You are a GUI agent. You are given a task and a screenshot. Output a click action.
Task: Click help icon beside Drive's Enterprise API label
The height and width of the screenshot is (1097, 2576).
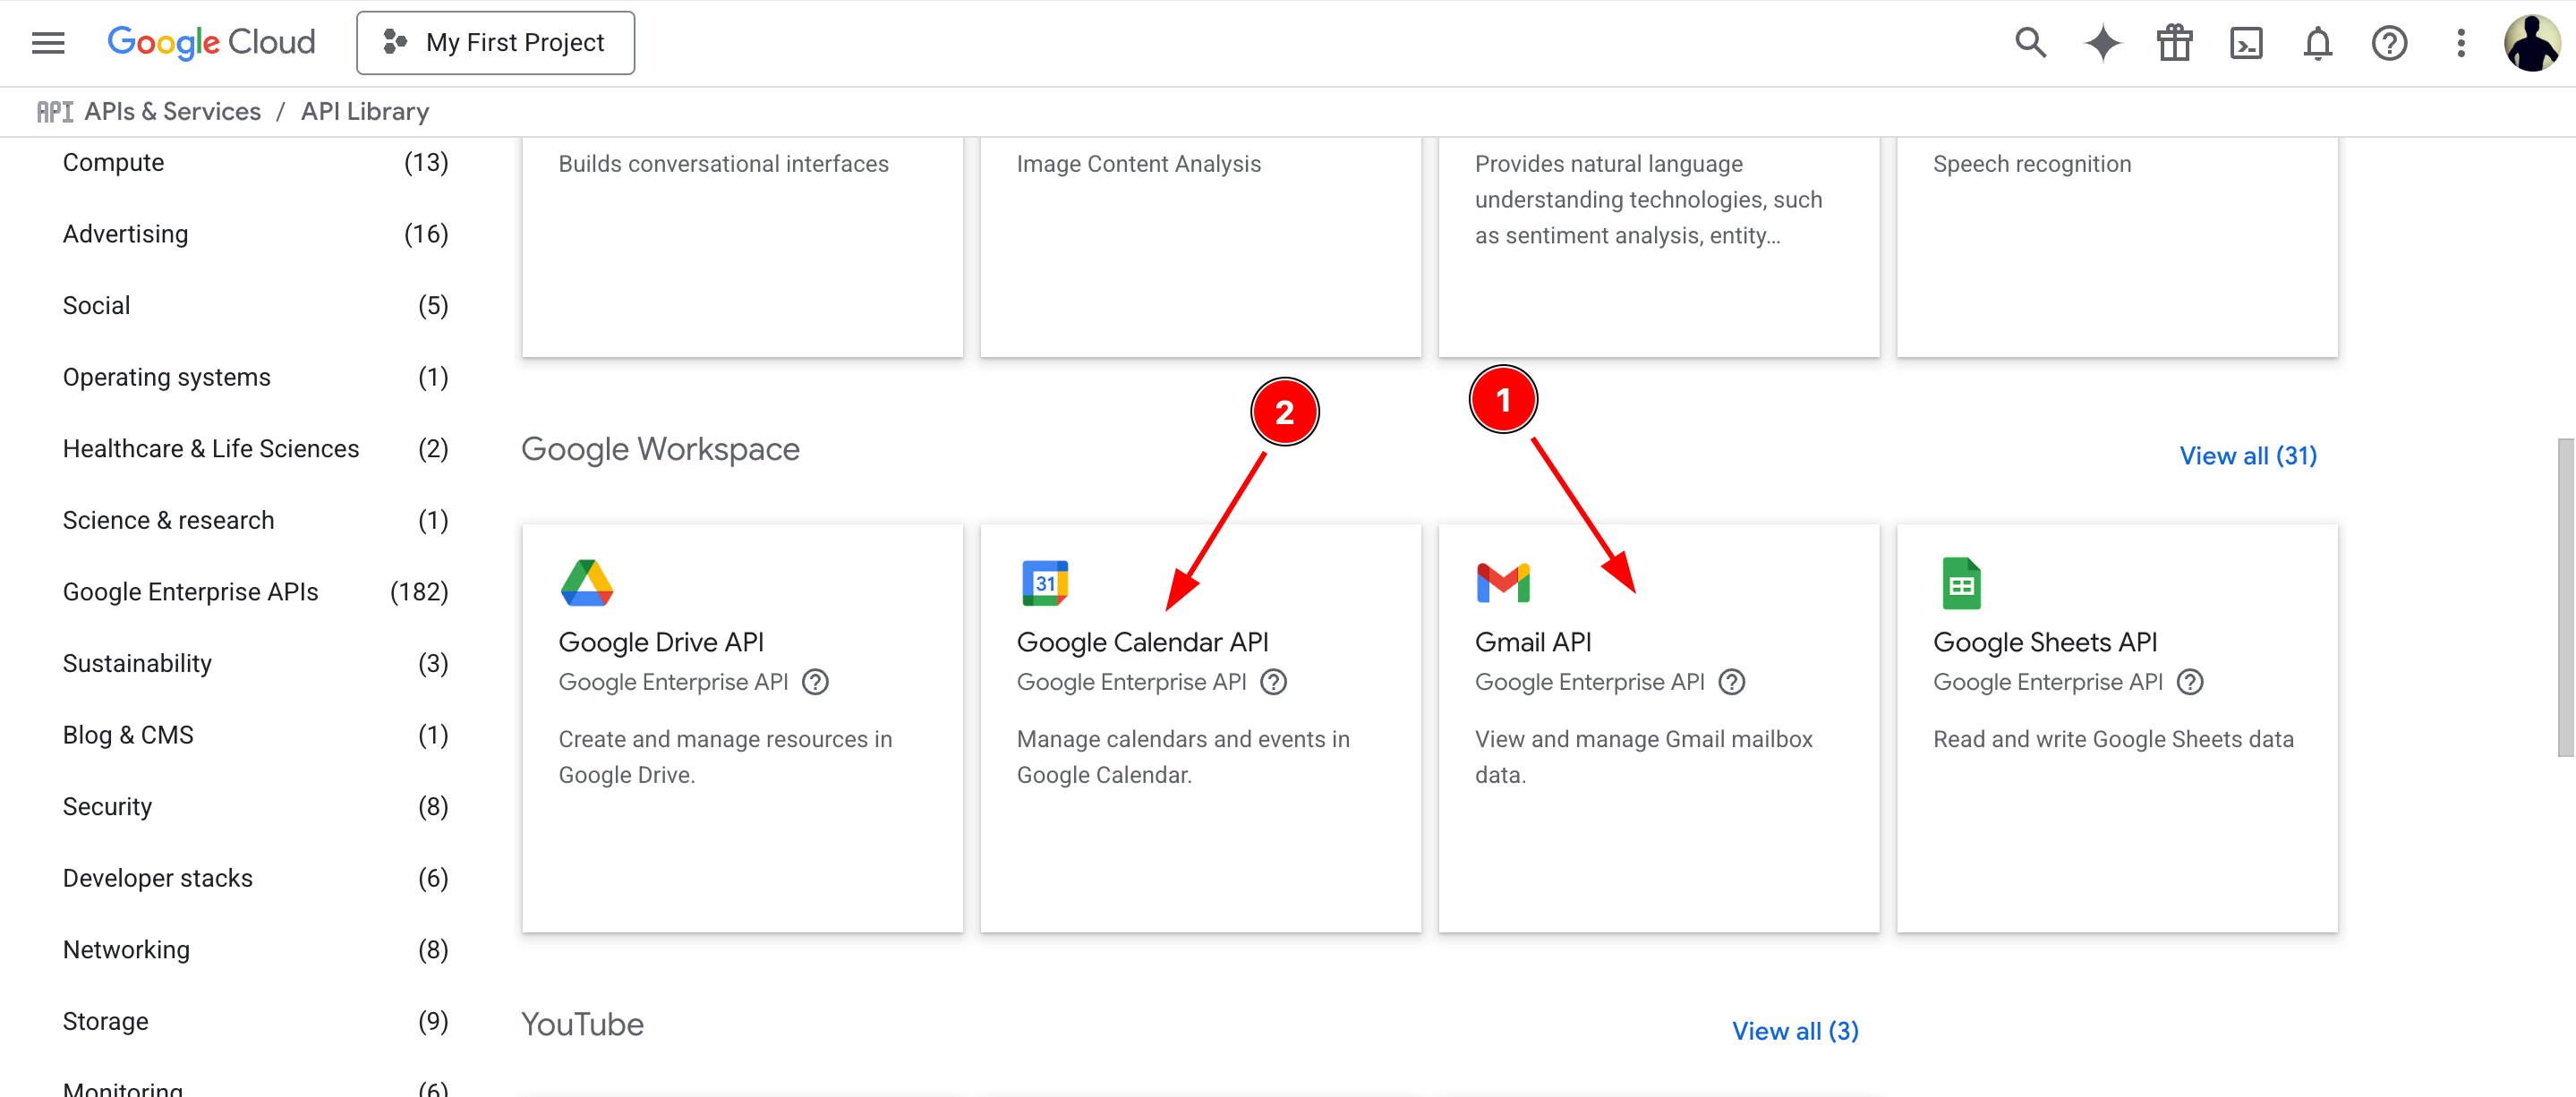[x=816, y=682]
